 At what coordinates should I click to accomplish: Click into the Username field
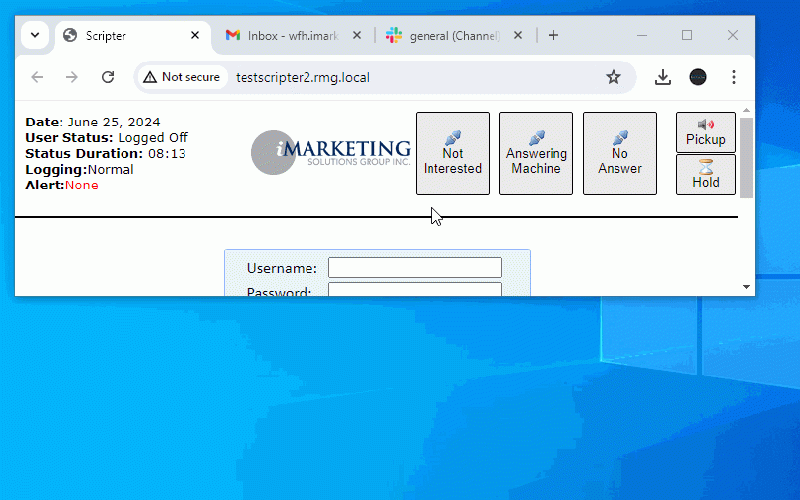point(414,268)
